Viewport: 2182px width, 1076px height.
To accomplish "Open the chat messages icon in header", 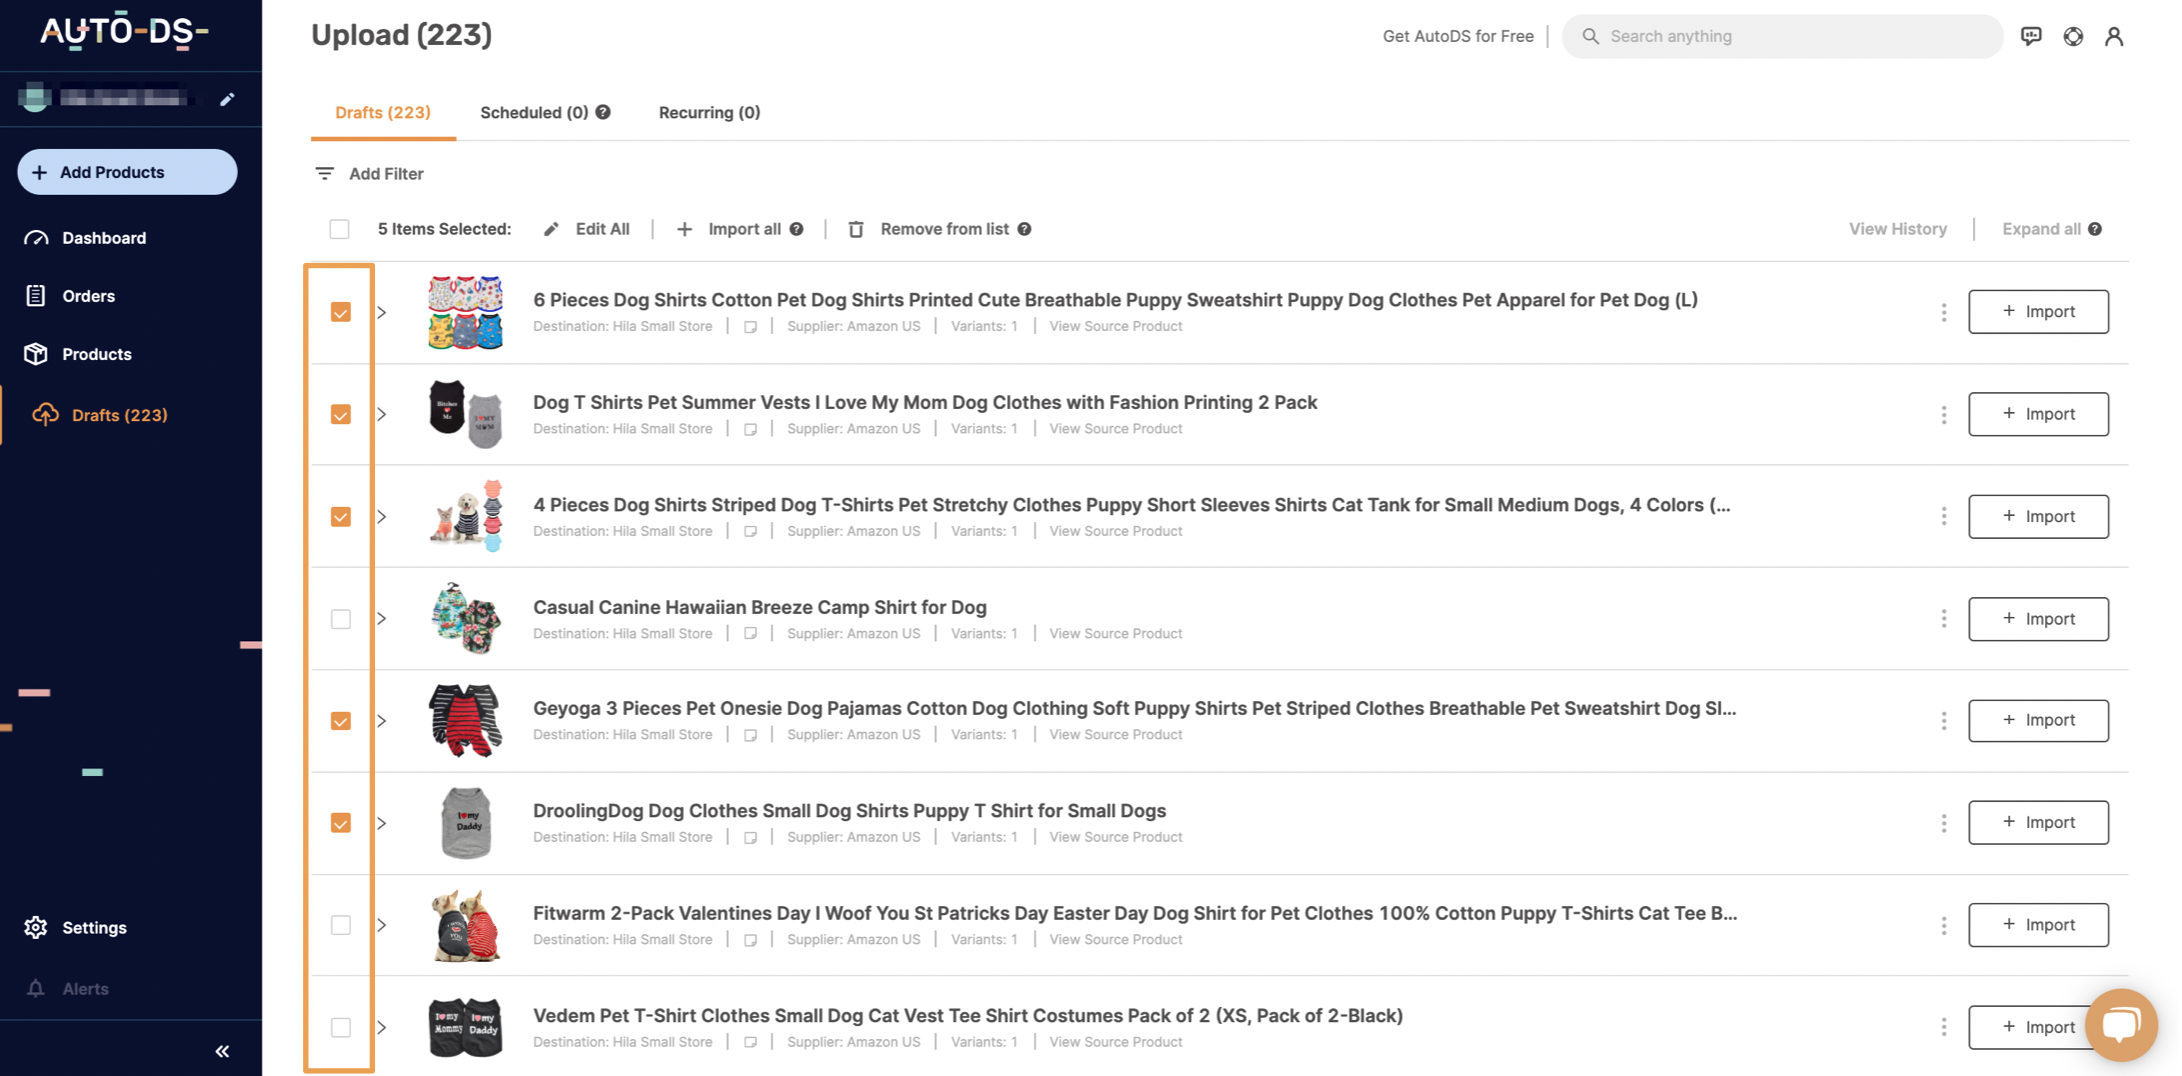I will [x=2031, y=36].
